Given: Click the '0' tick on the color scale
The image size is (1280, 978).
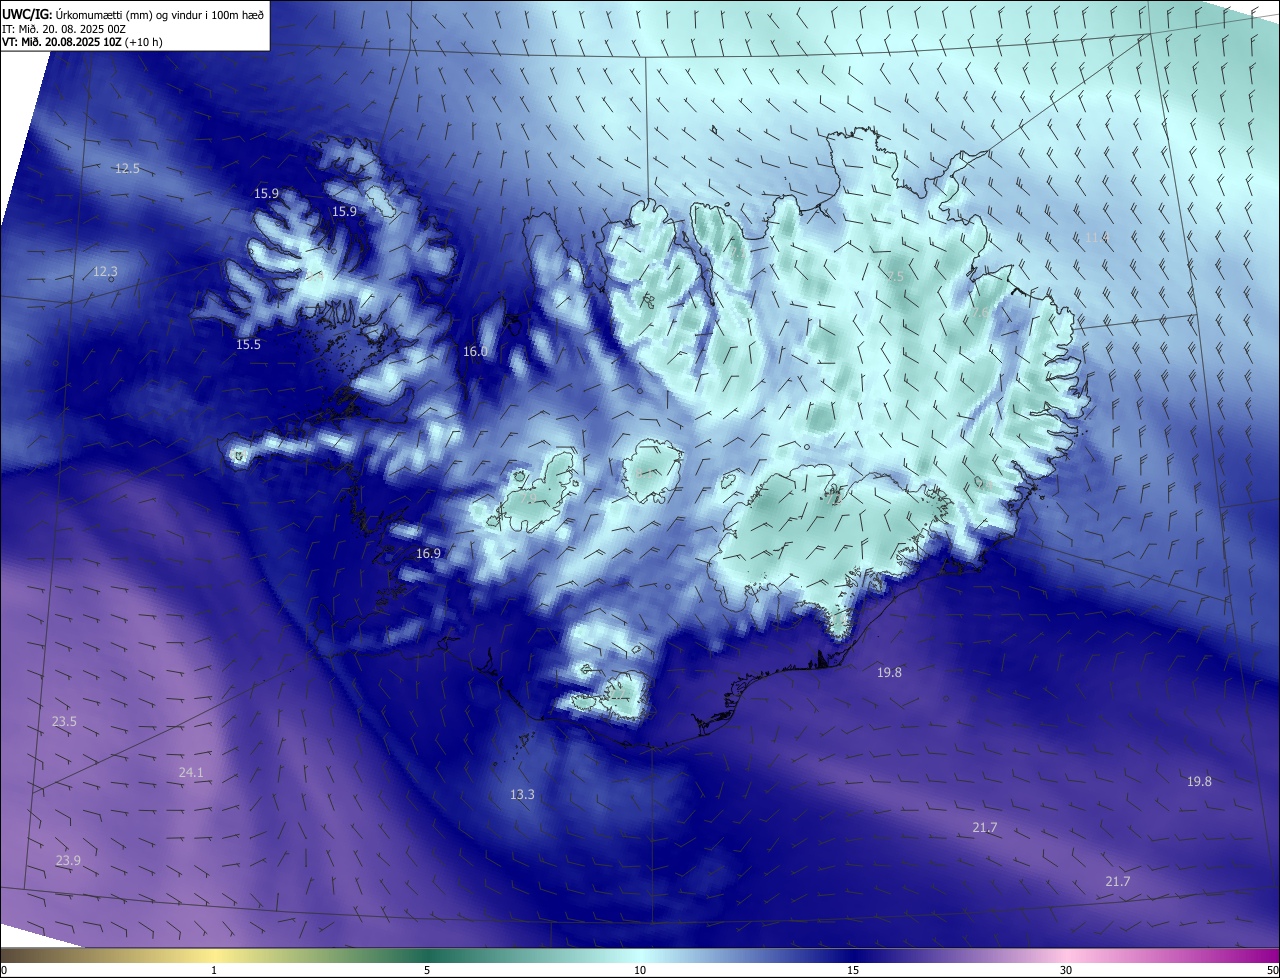Looking at the screenshot, I should [4, 970].
